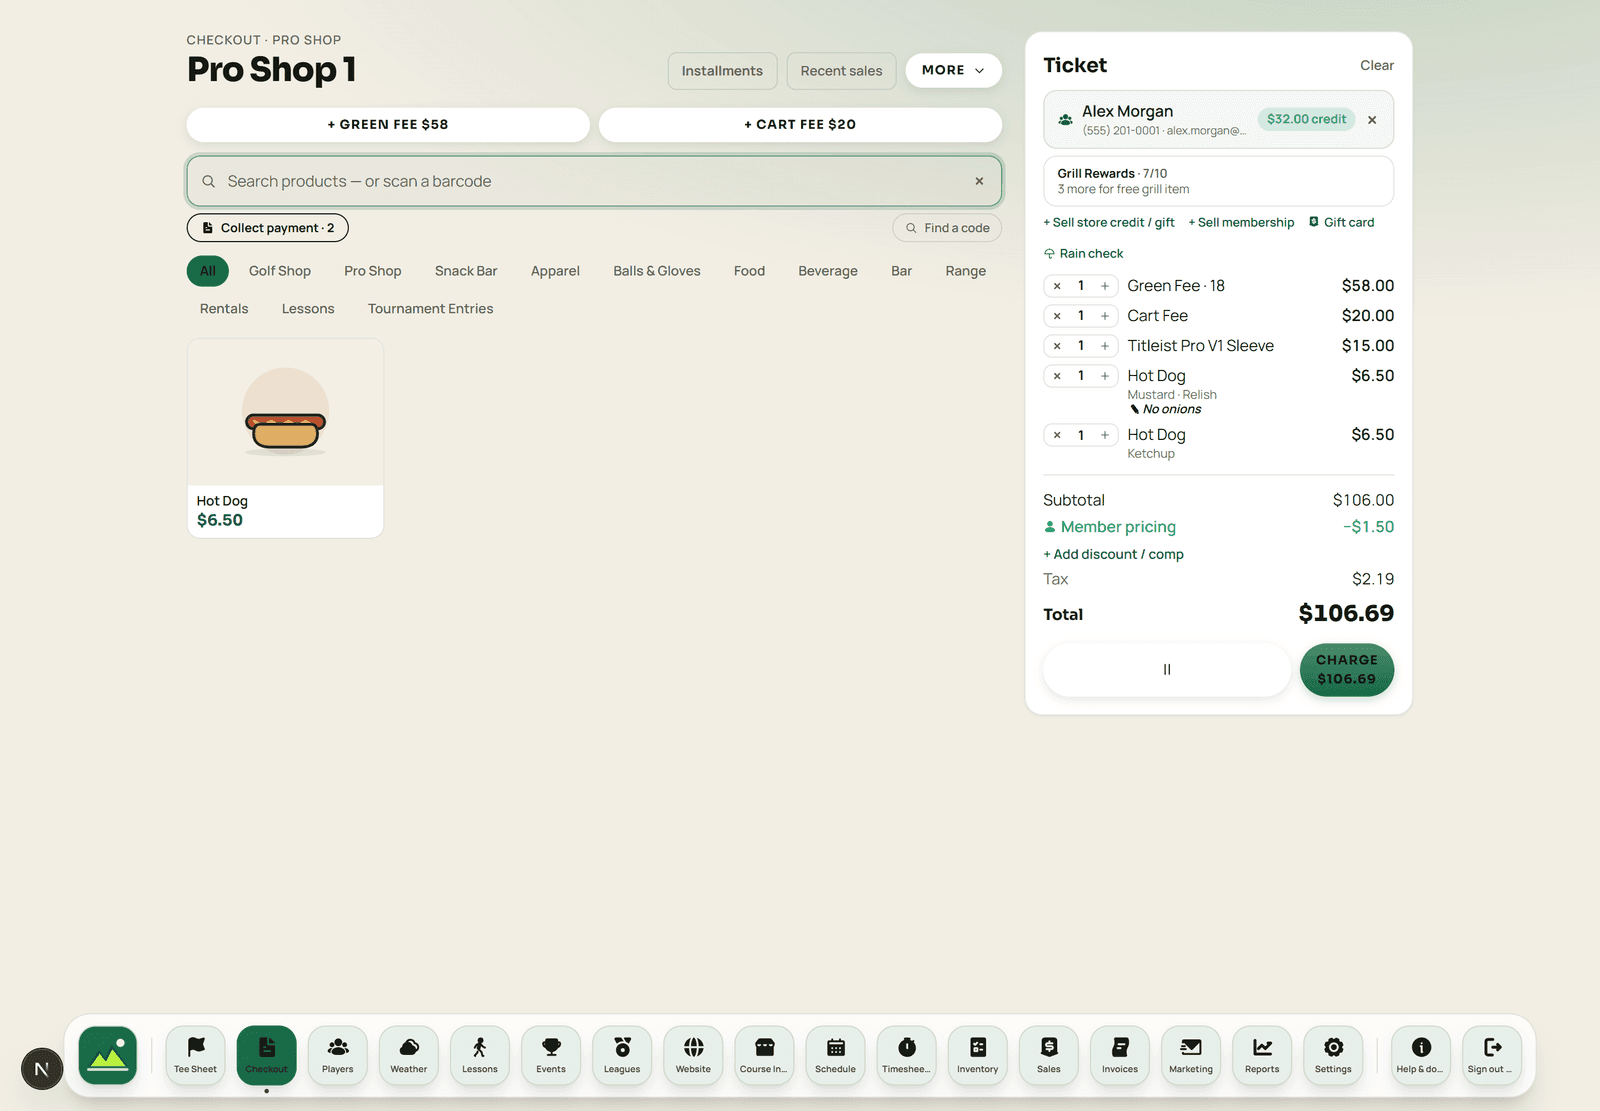Focus the product search field
Image resolution: width=1600 pixels, height=1111 pixels.
[594, 181]
